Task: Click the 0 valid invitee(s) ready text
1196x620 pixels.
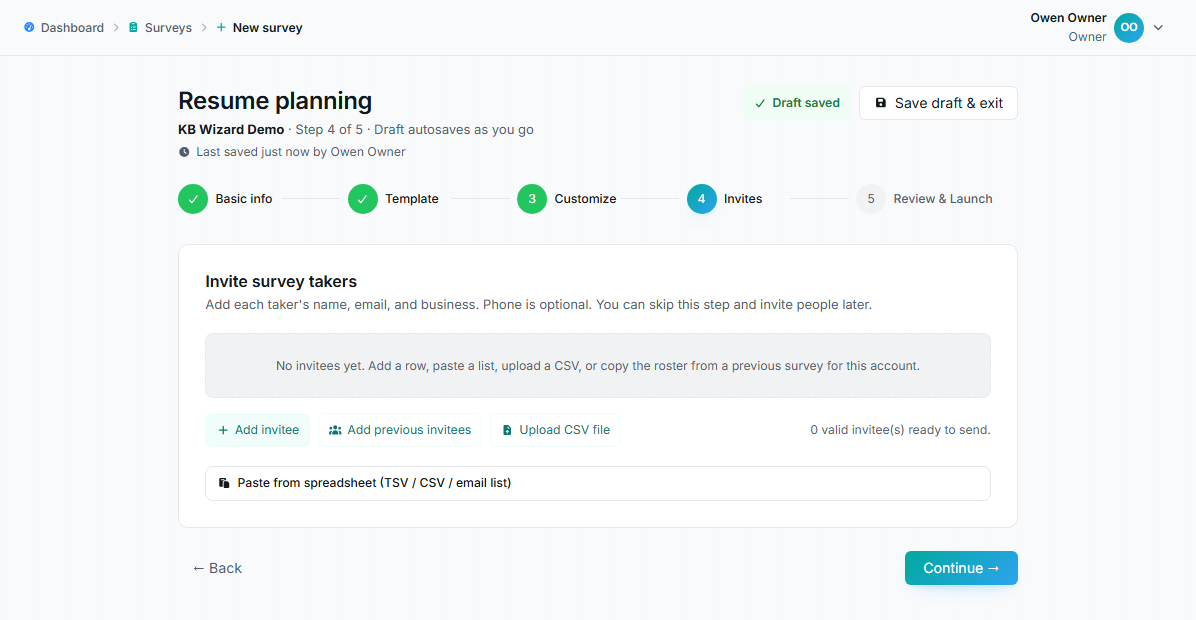Action: pyautogui.click(x=900, y=430)
